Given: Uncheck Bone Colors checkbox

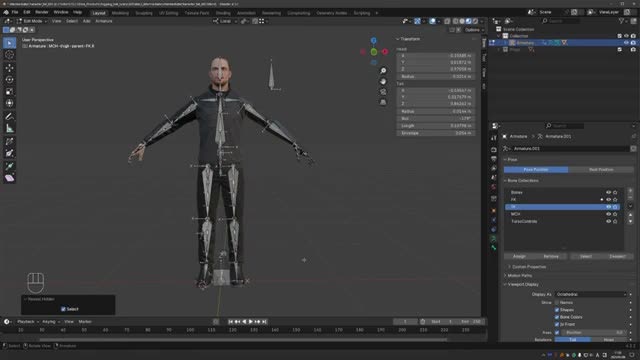Looking at the screenshot, I should click(x=557, y=317).
